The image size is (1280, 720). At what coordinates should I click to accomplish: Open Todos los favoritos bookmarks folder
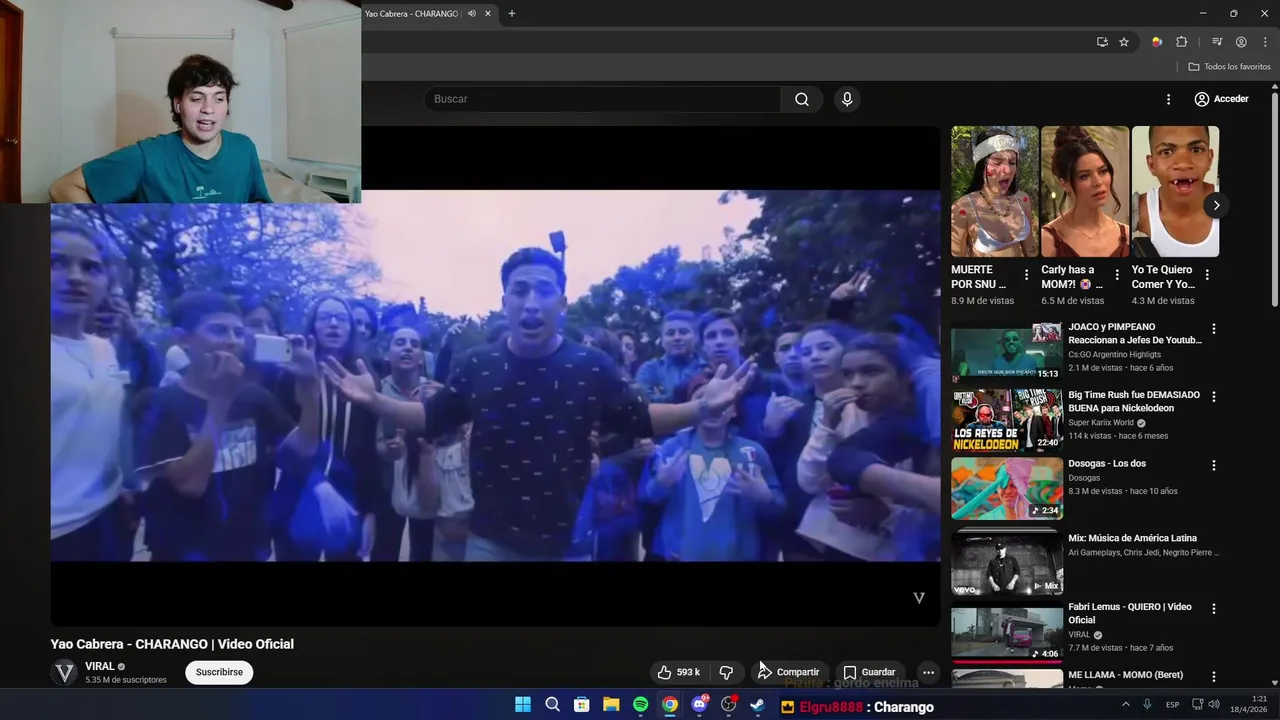tap(1229, 67)
